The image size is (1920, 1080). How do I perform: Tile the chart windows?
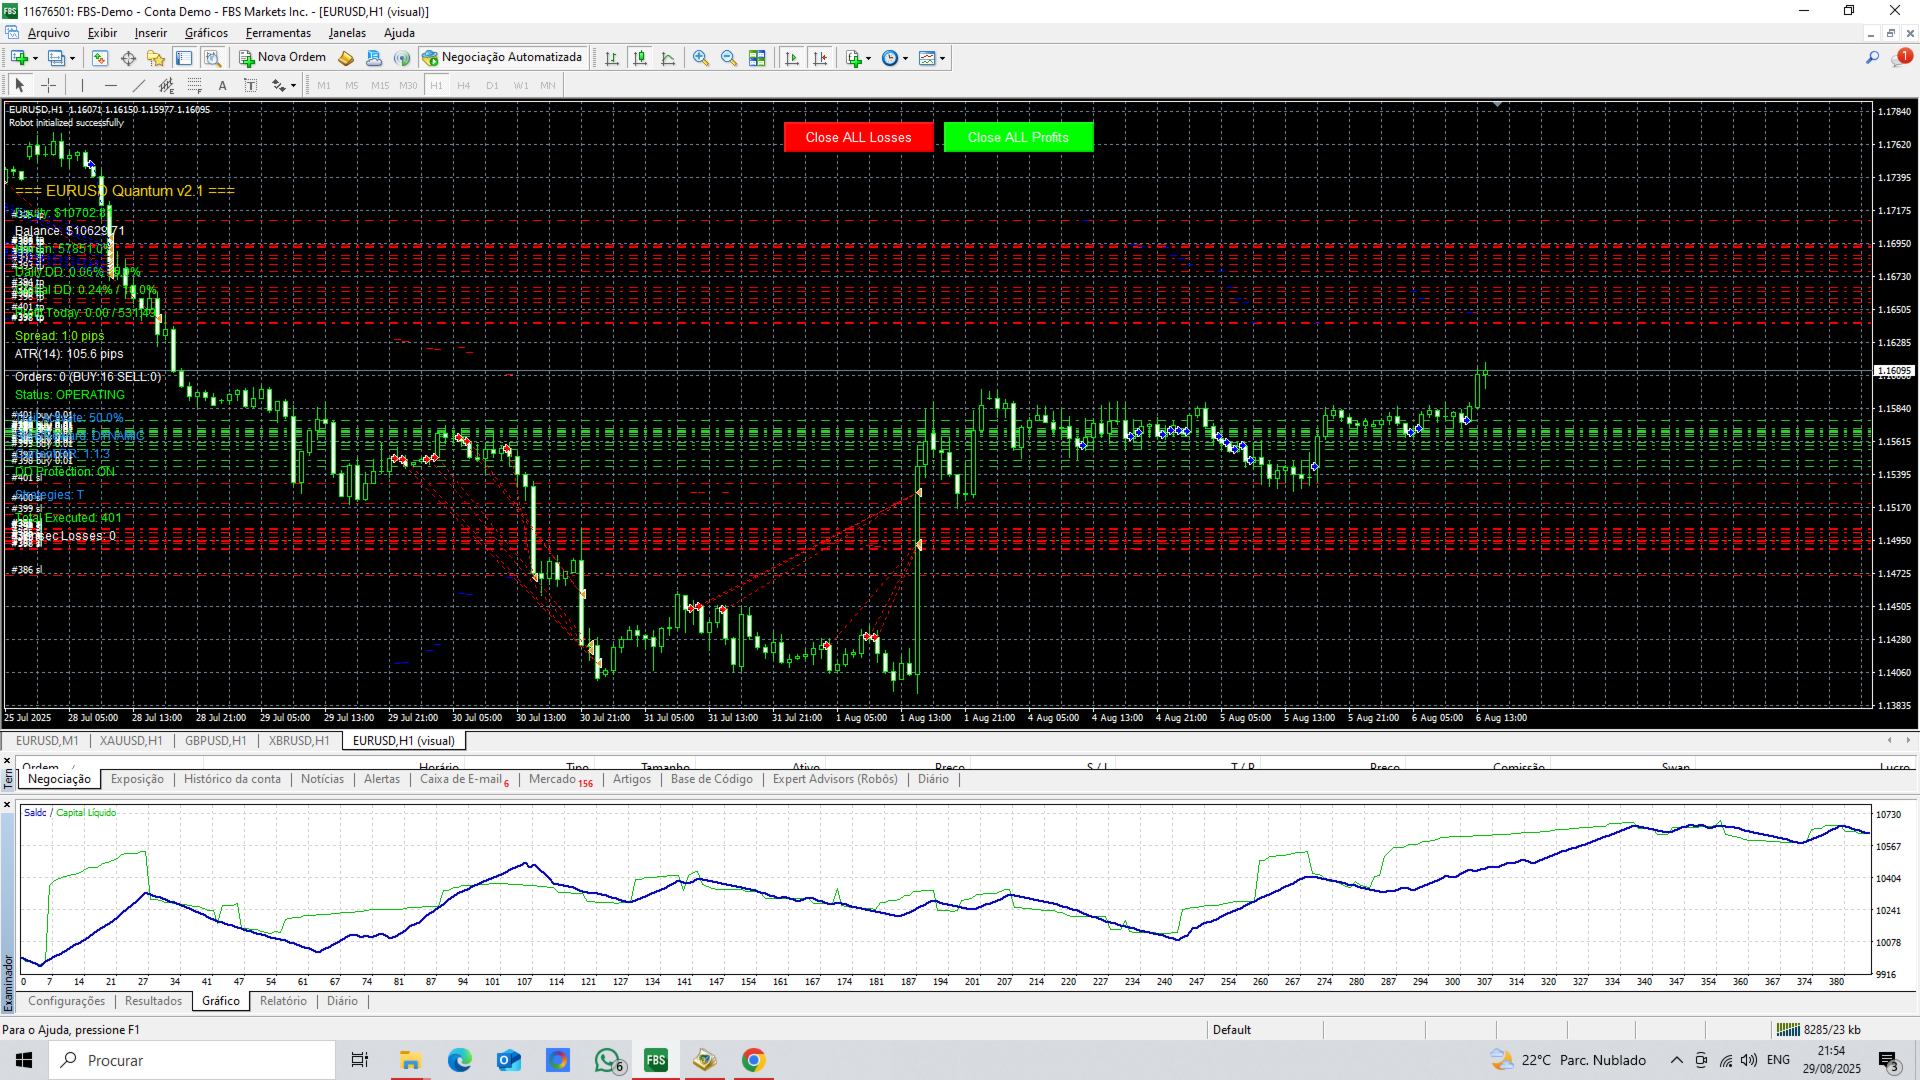click(757, 58)
